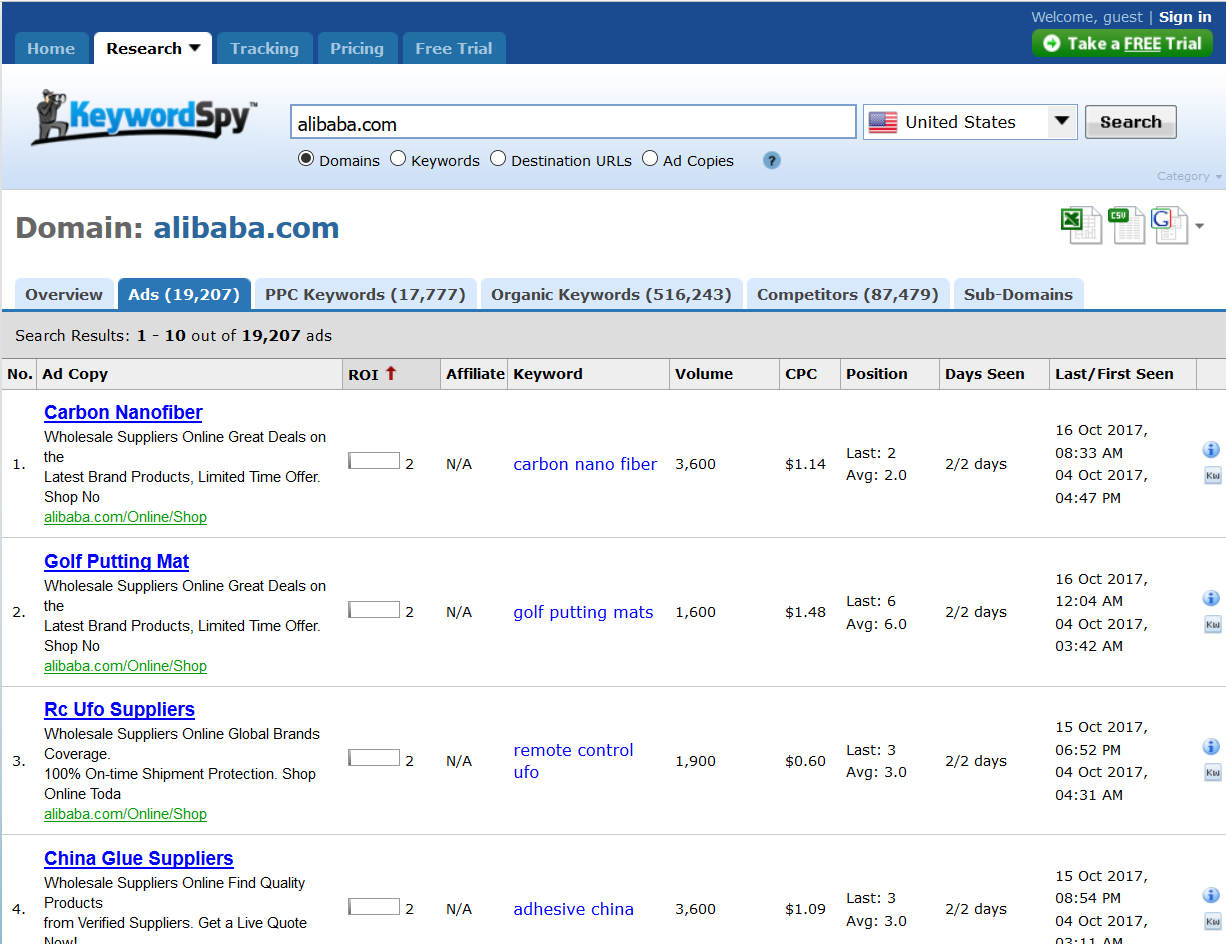Open the United States country dropdown
Viewport: 1226px width, 944px height.
coord(969,122)
